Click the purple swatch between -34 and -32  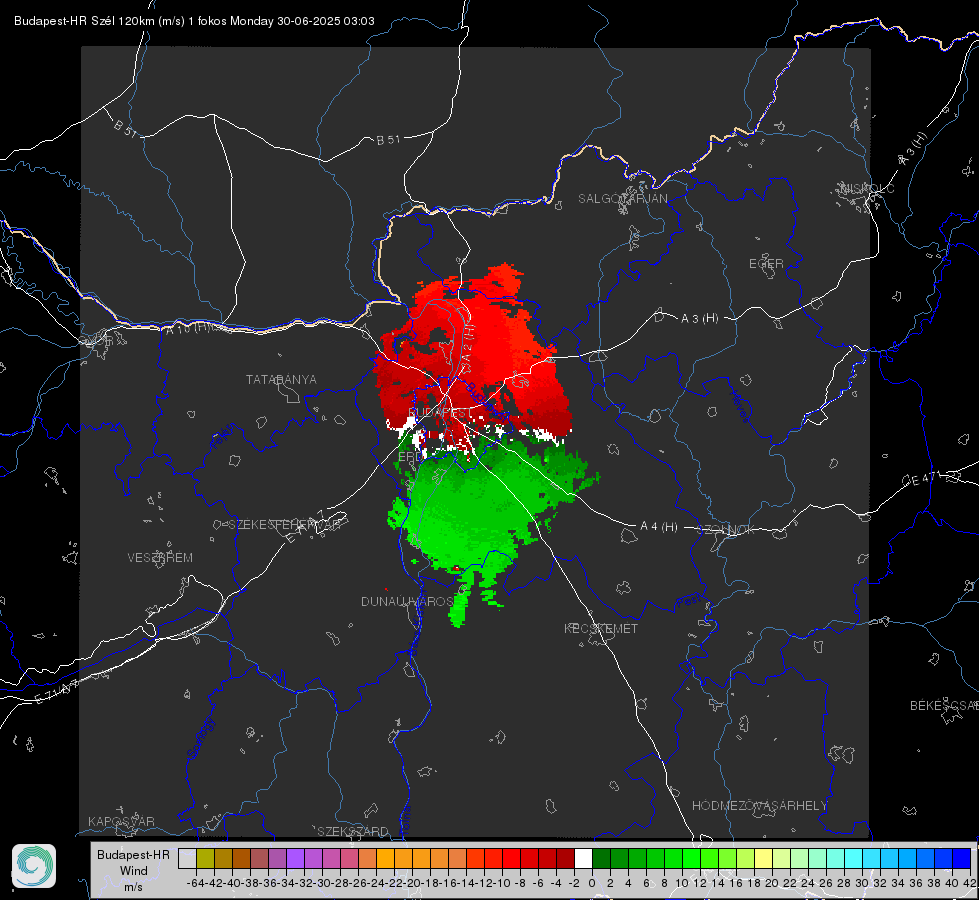coord(295,858)
